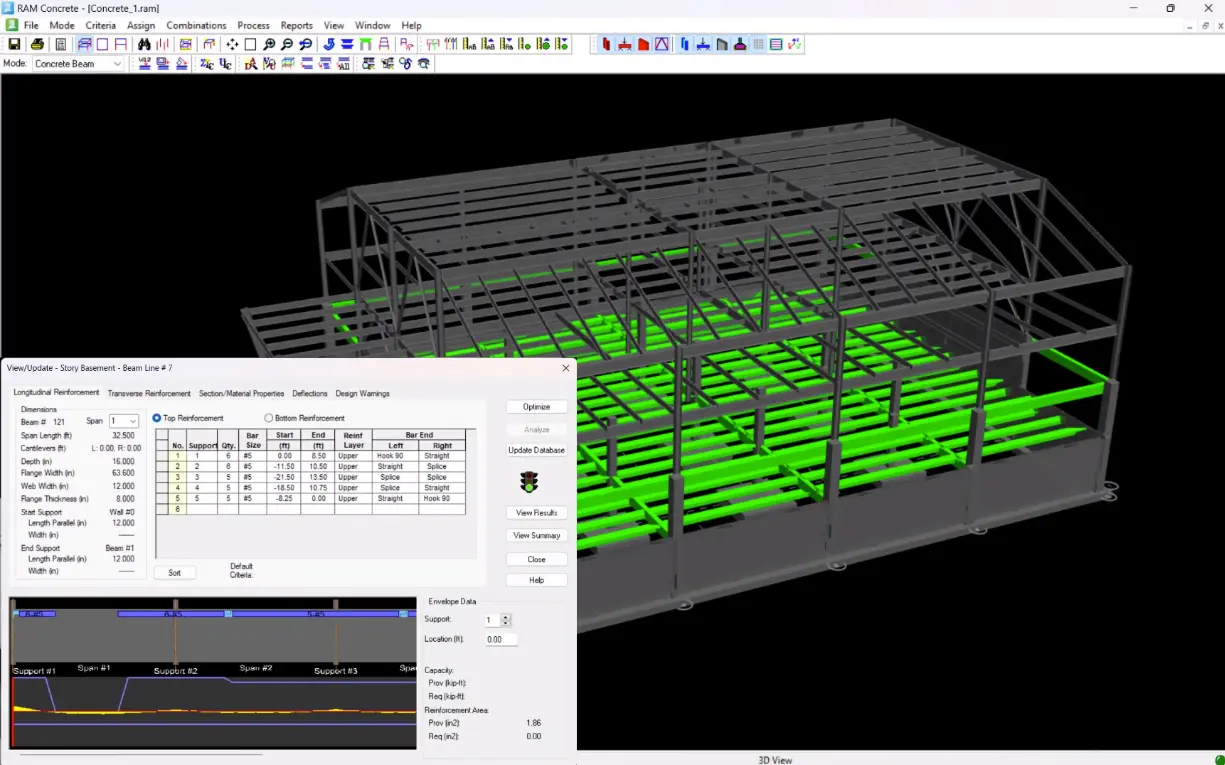The height and width of the screenshot is (765, 1225).
Task: Click the View Summary button
Action: click(x=537, y=536)
